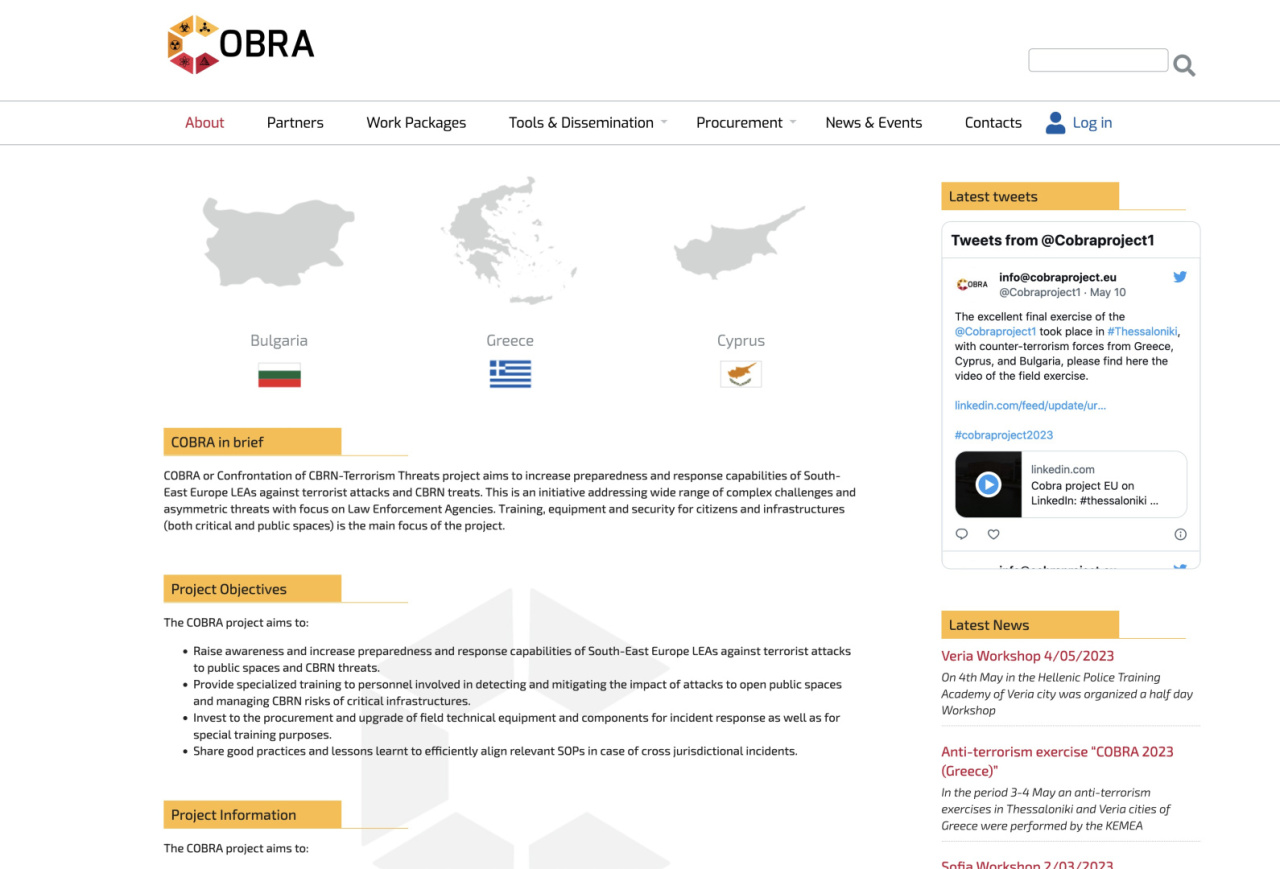Click the Greece country label
Viewport: 1280px width, 869px height.
pos(510,340)
